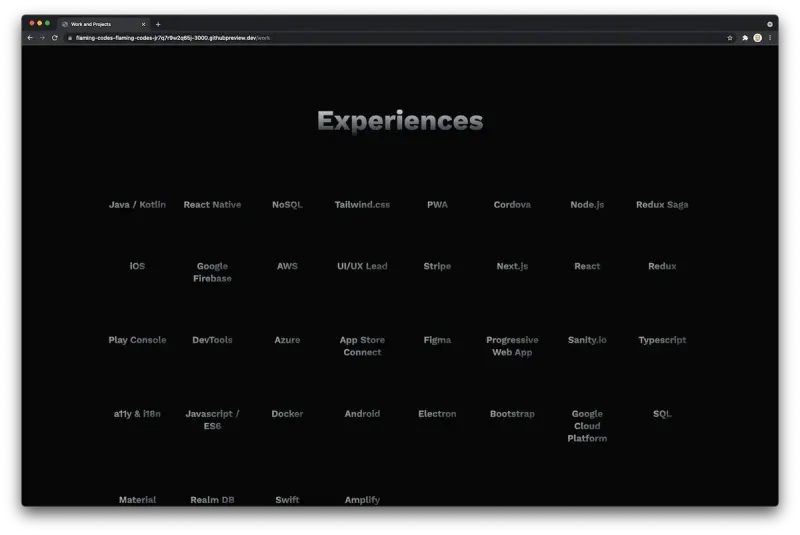This screenshot has height=535, width=800.
Task: Click the browser back arrow
Action: pos(30,38)
